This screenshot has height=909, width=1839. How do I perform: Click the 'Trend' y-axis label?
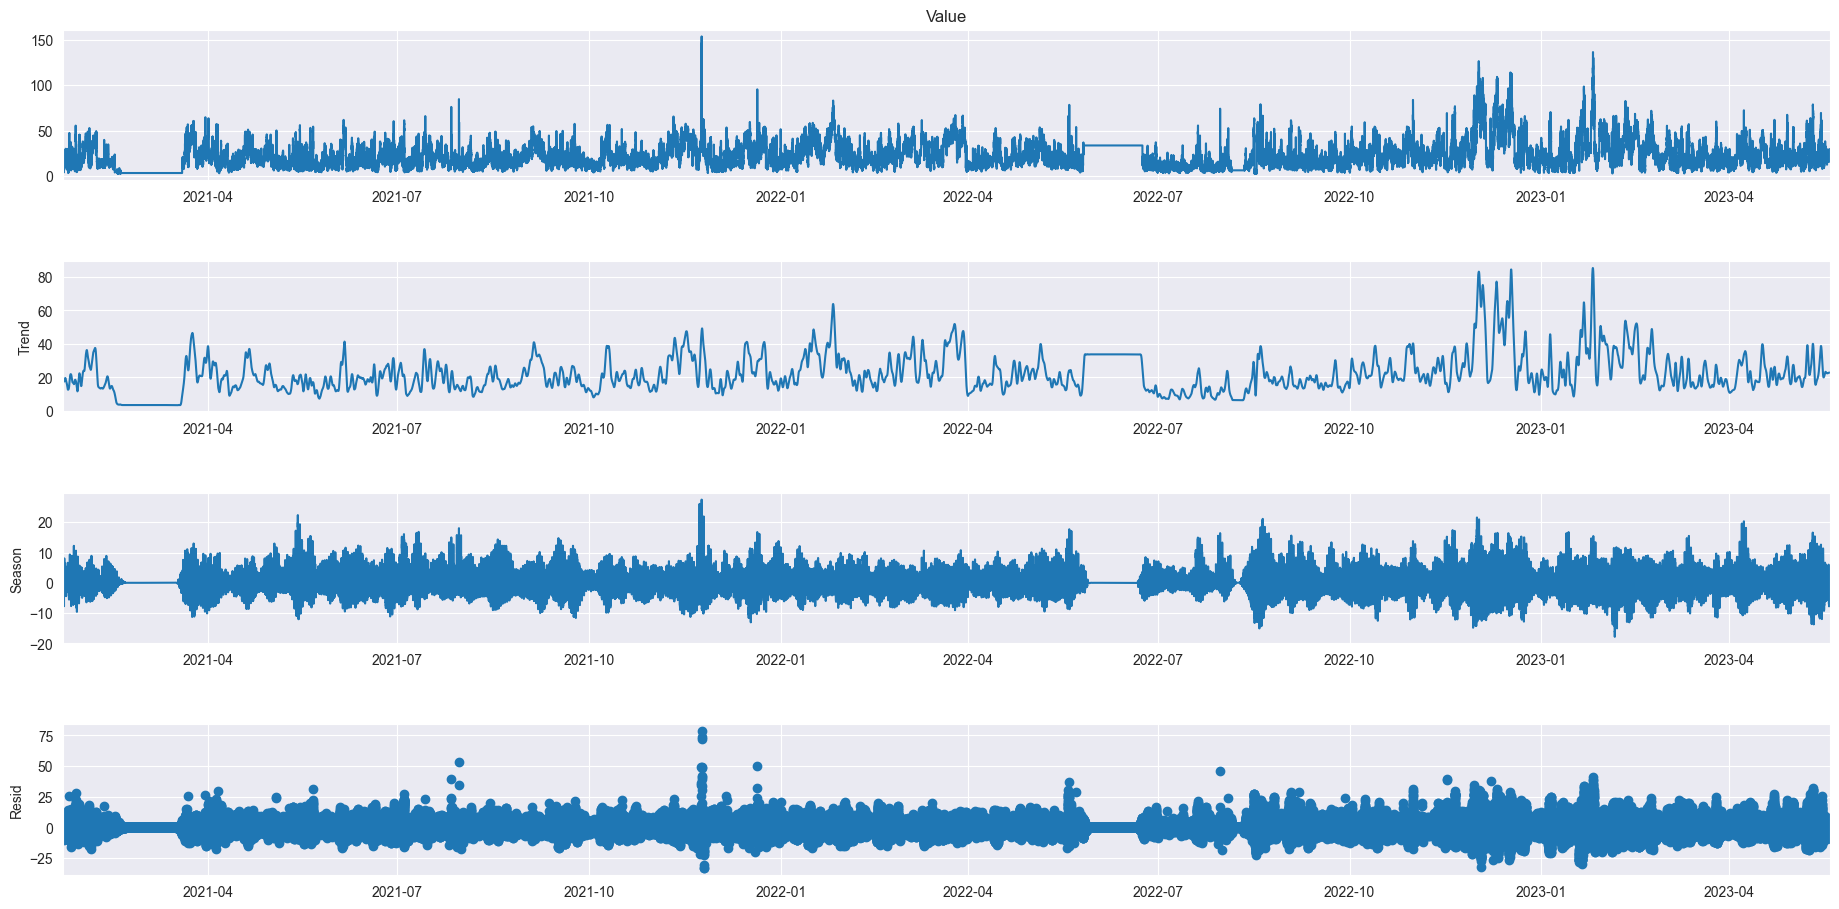tap(23, 338)
